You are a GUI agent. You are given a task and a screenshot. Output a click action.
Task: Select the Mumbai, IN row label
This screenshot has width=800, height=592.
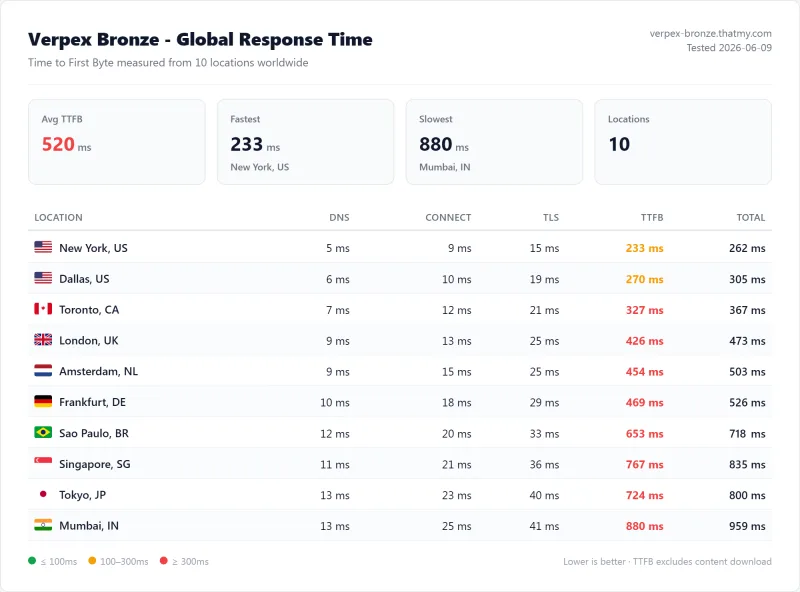pyautogui.click(x=89, y=526)
